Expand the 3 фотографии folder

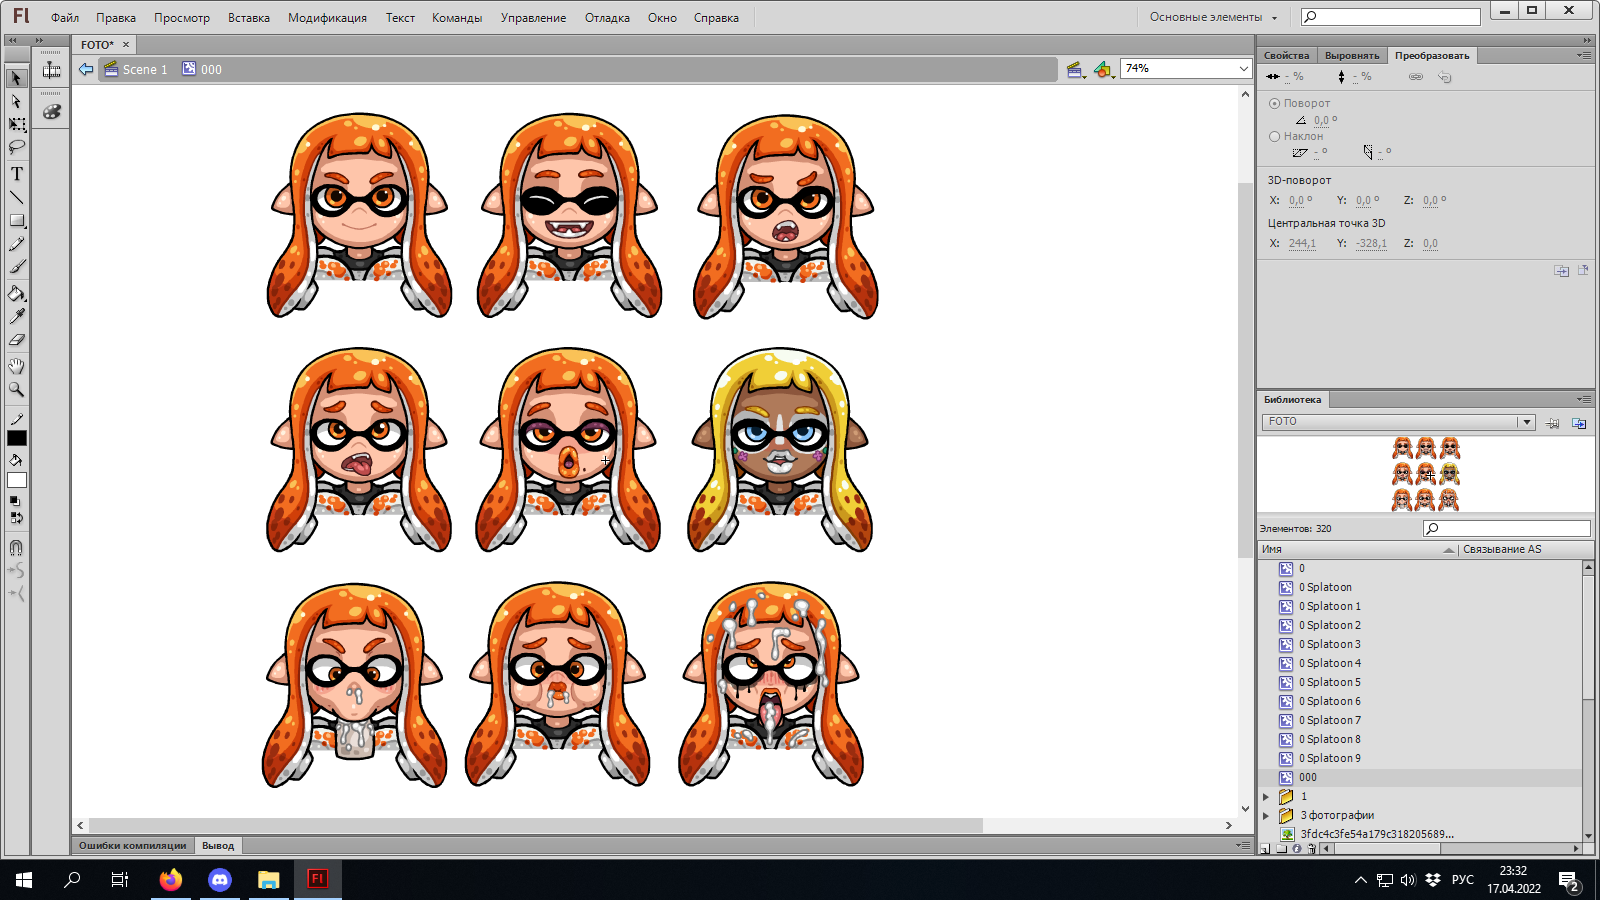1266,816
